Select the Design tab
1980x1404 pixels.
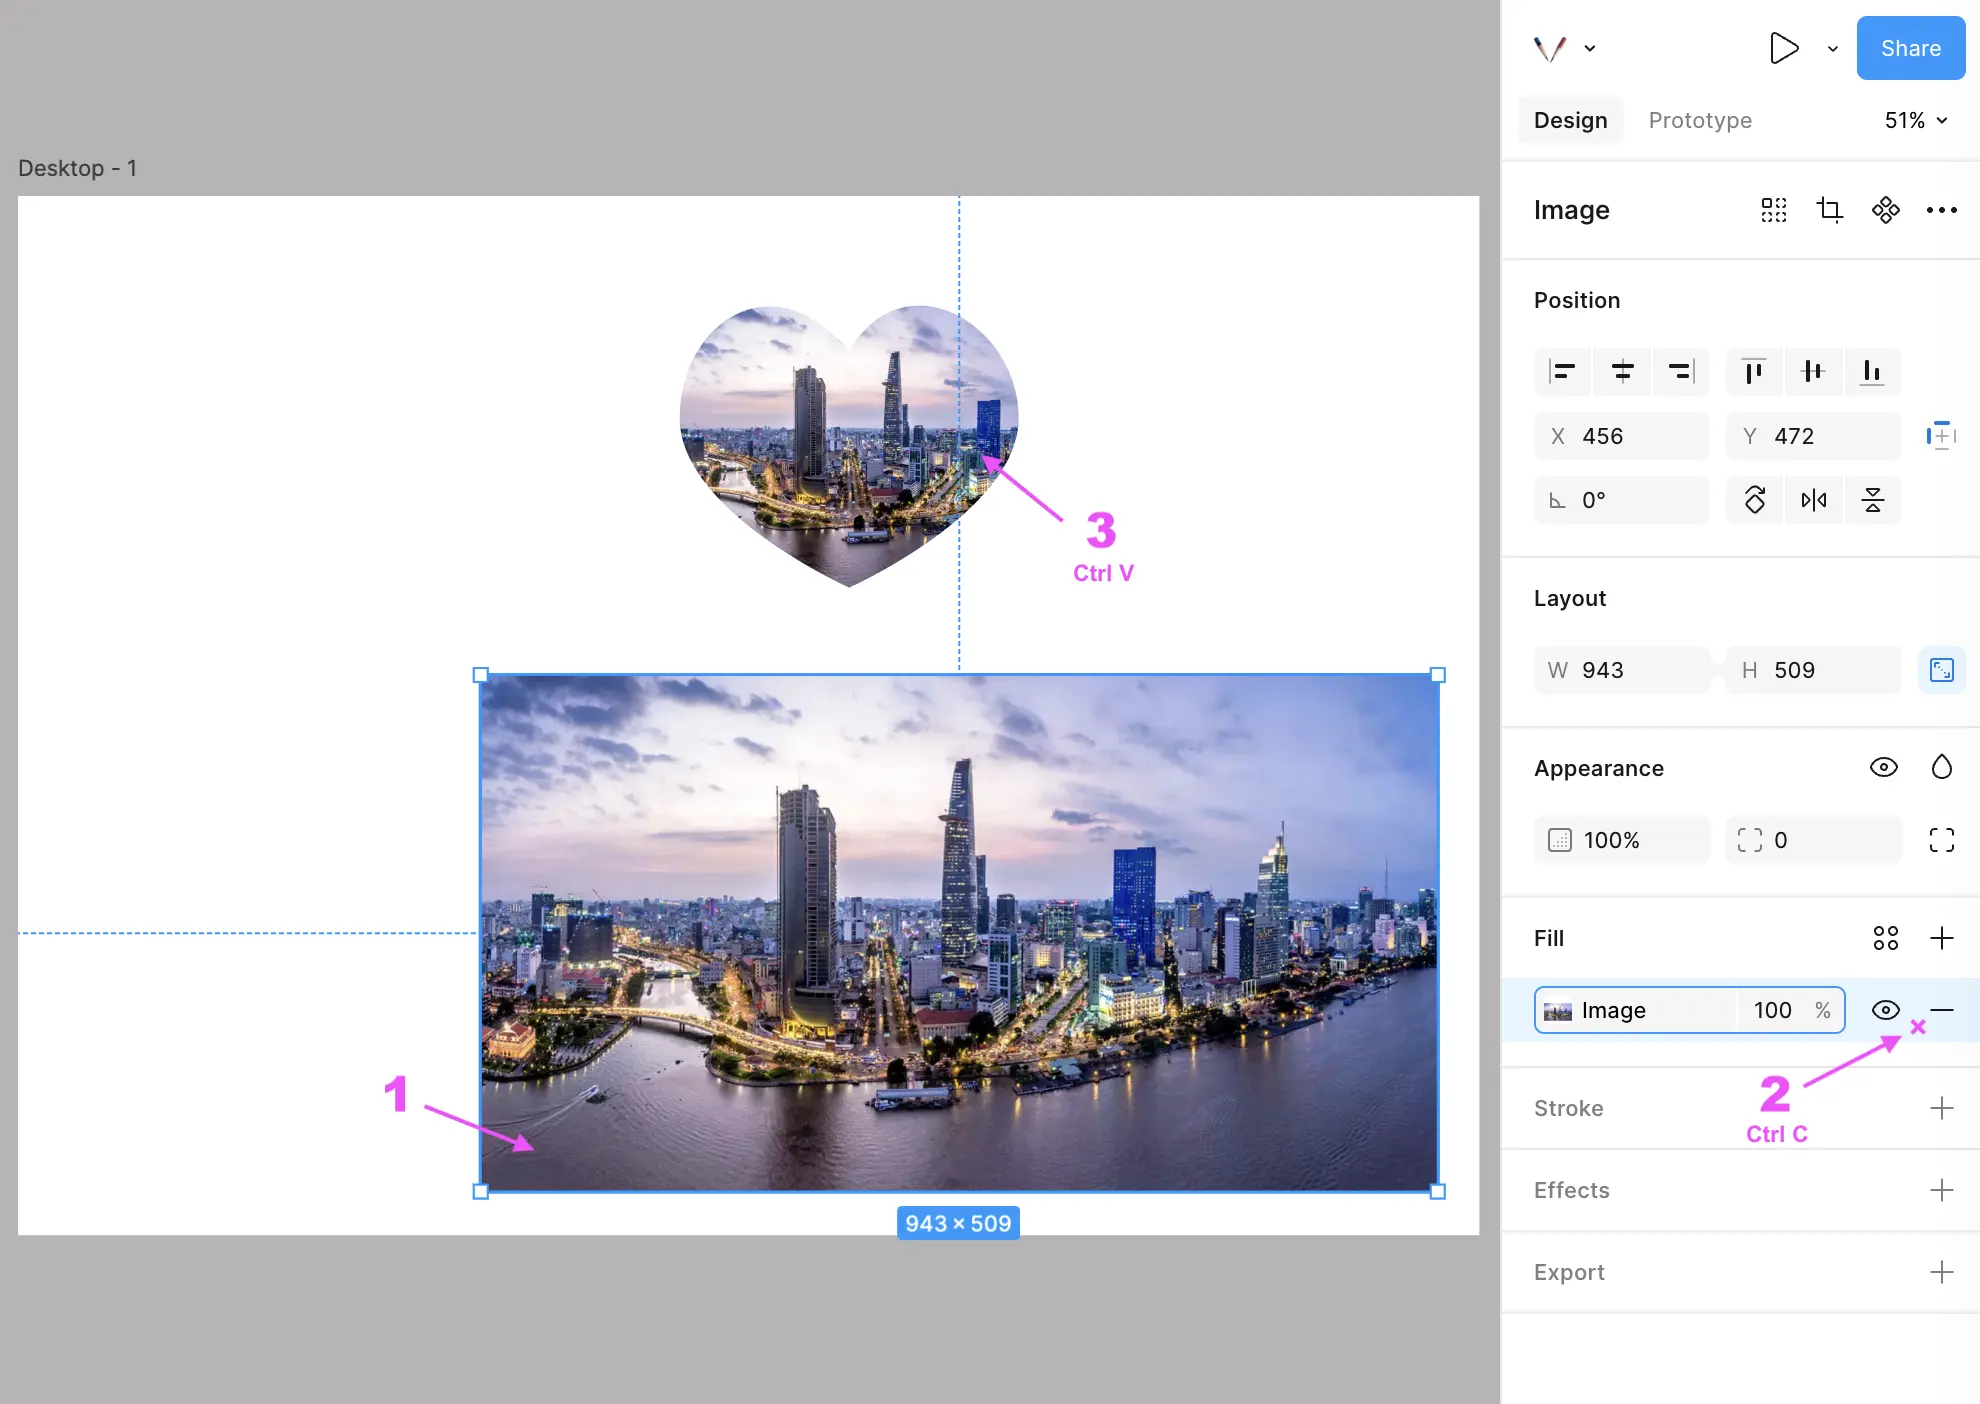tap(1570, 120)
